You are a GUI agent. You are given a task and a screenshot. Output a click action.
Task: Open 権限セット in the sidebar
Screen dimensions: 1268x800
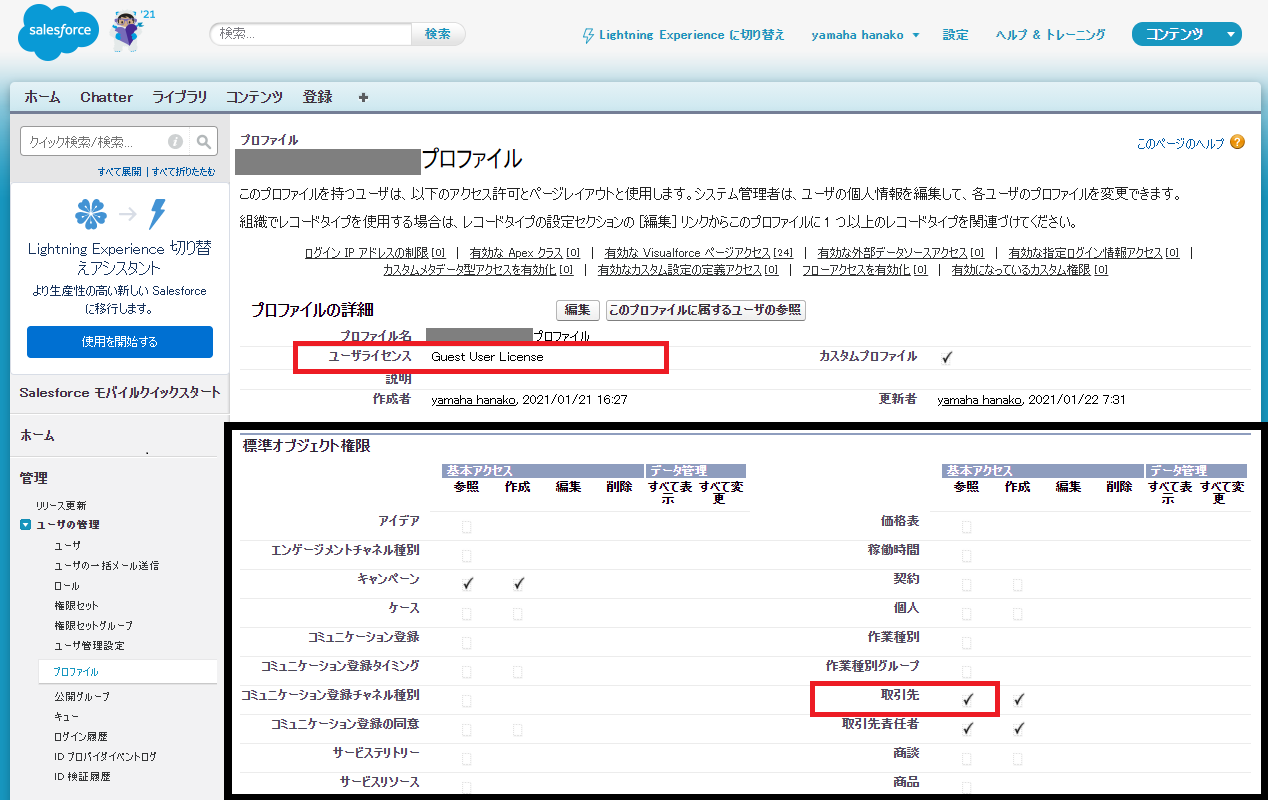tap(76, 606)
